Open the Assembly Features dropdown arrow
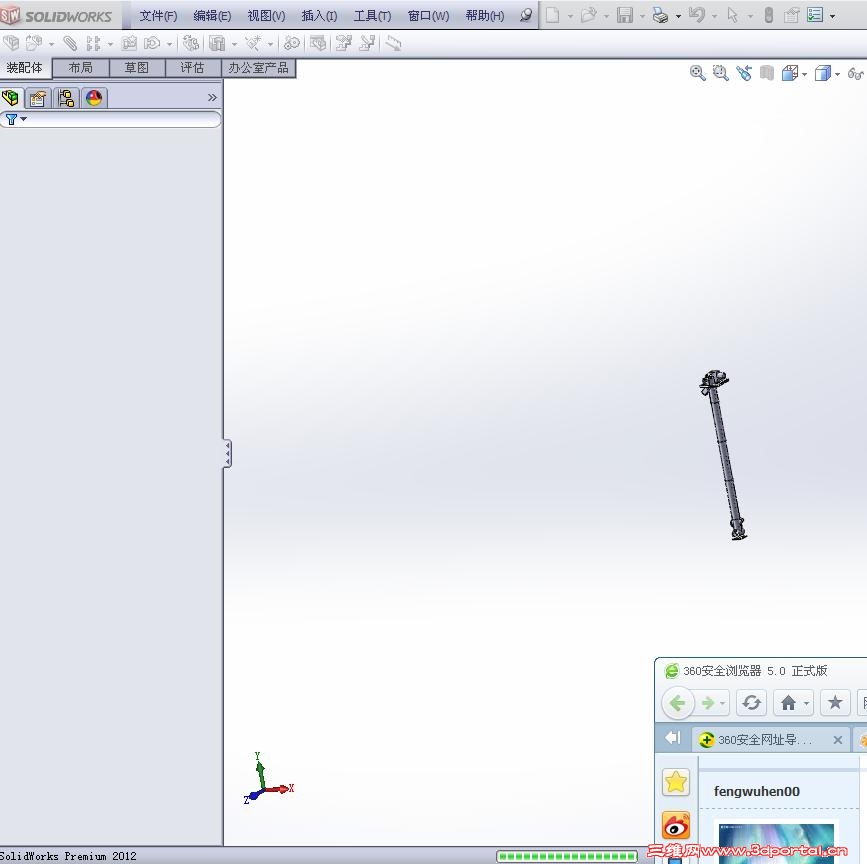Screen dimensions: 867x864 pyautogui.click(x=234, y=44)
